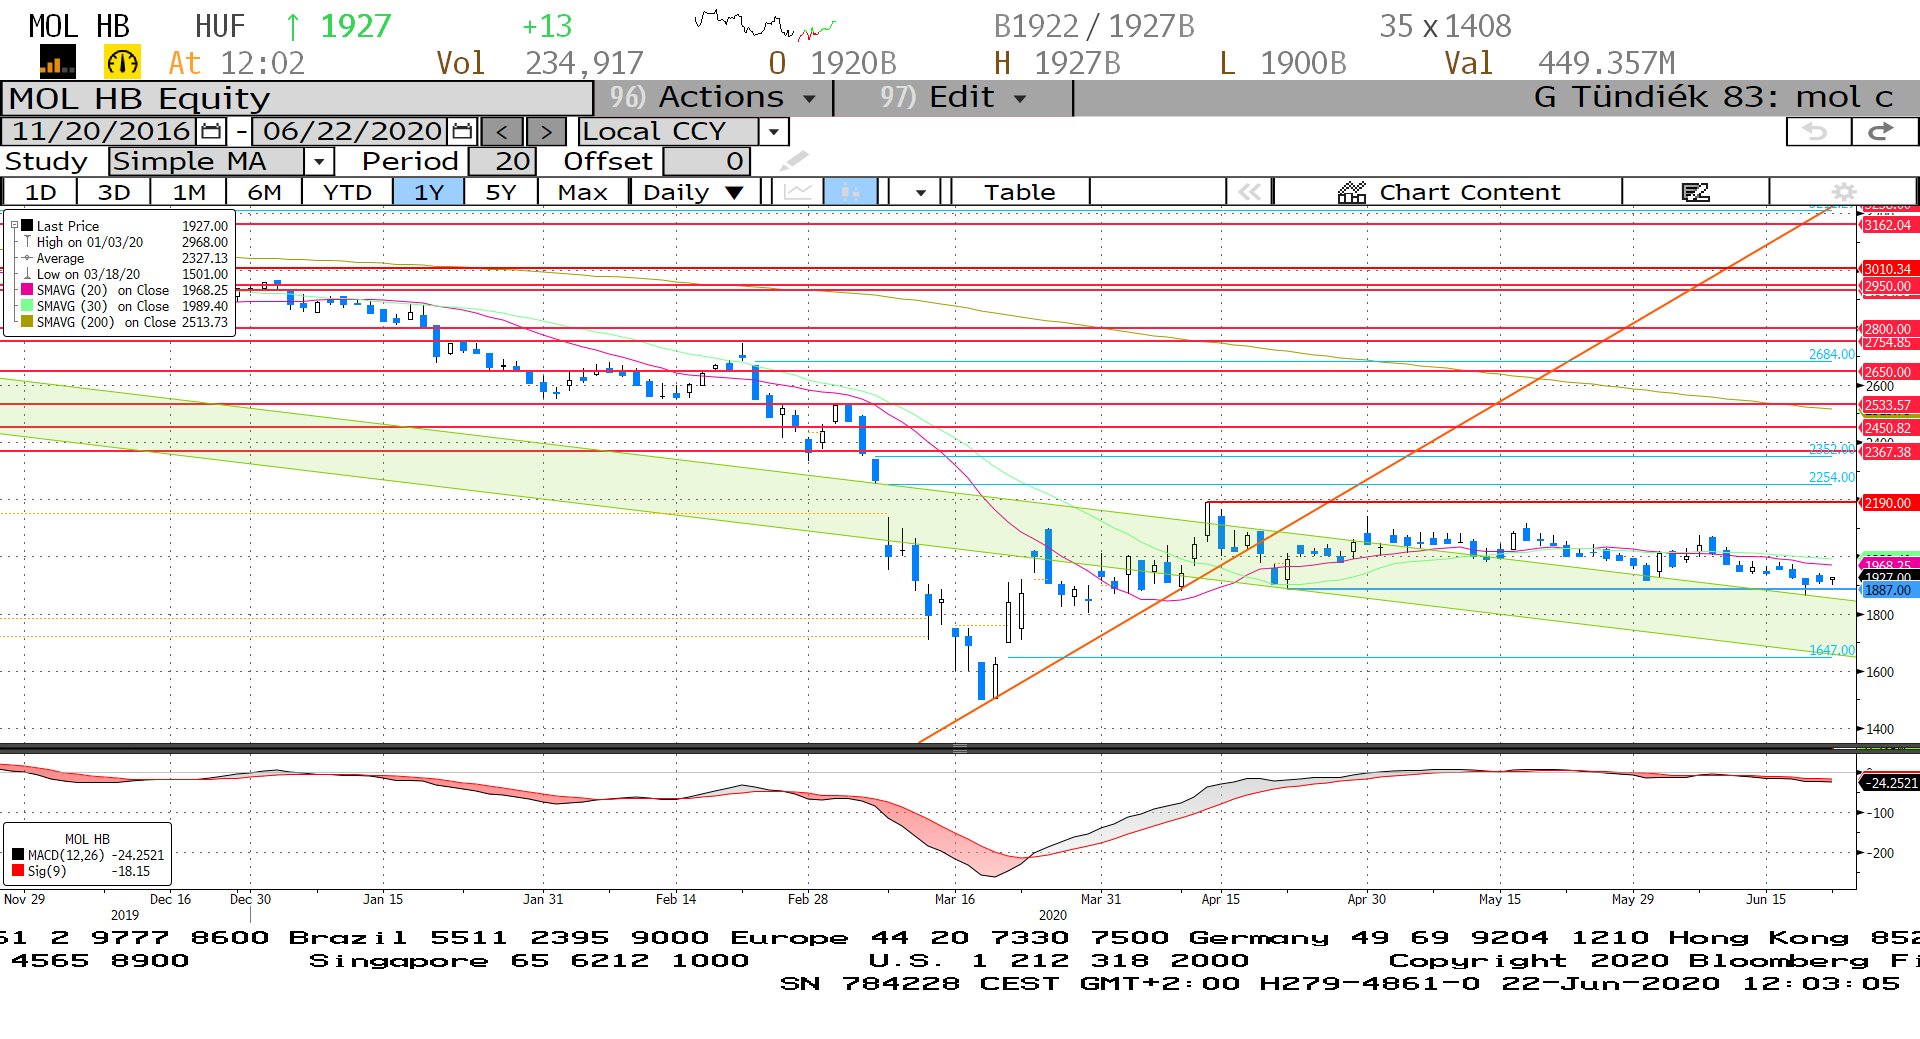Click the -24.2521 MACD axis label

pyautogui.click(x=1888, y=783)
